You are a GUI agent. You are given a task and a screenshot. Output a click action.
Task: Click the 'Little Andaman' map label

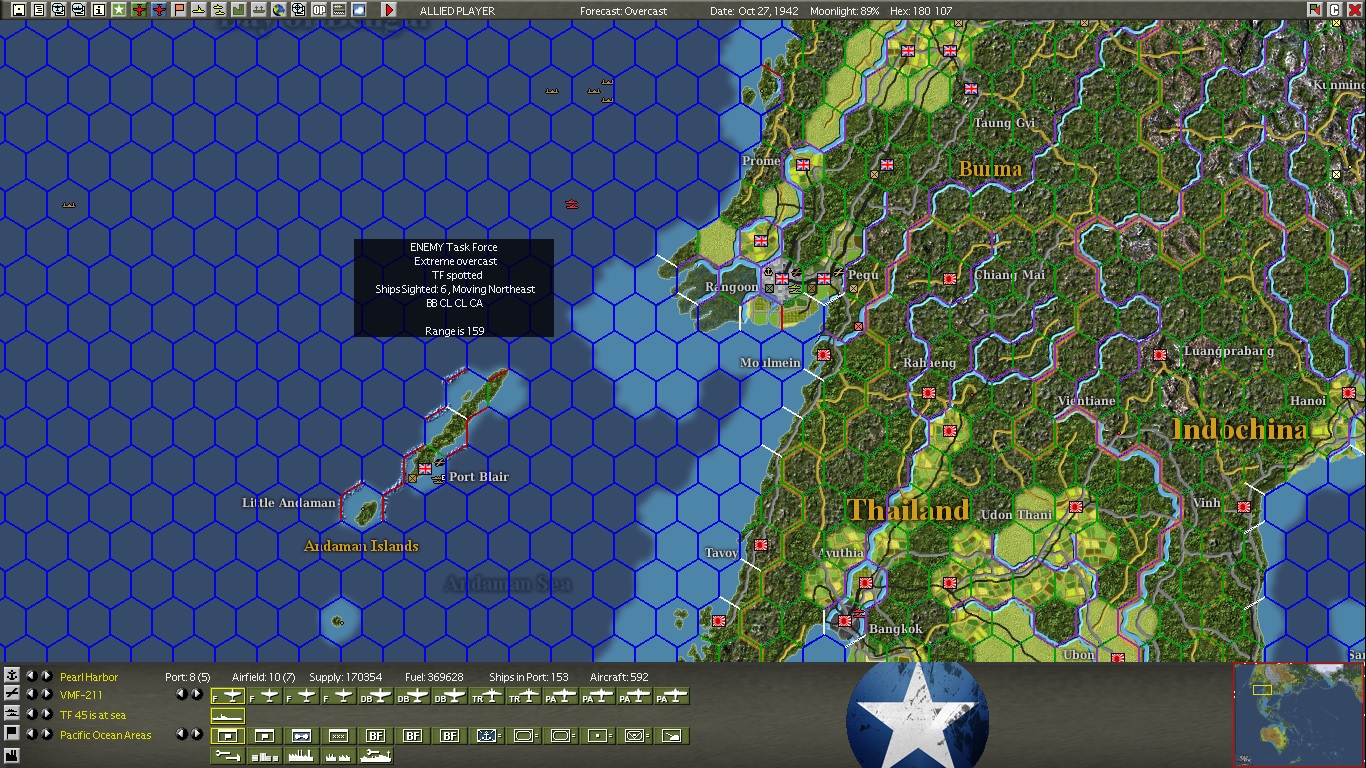[x=289, y=503]
